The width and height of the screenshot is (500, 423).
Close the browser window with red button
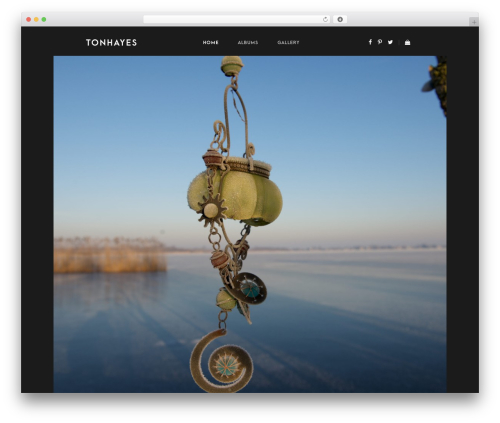(x=29, y=19)
